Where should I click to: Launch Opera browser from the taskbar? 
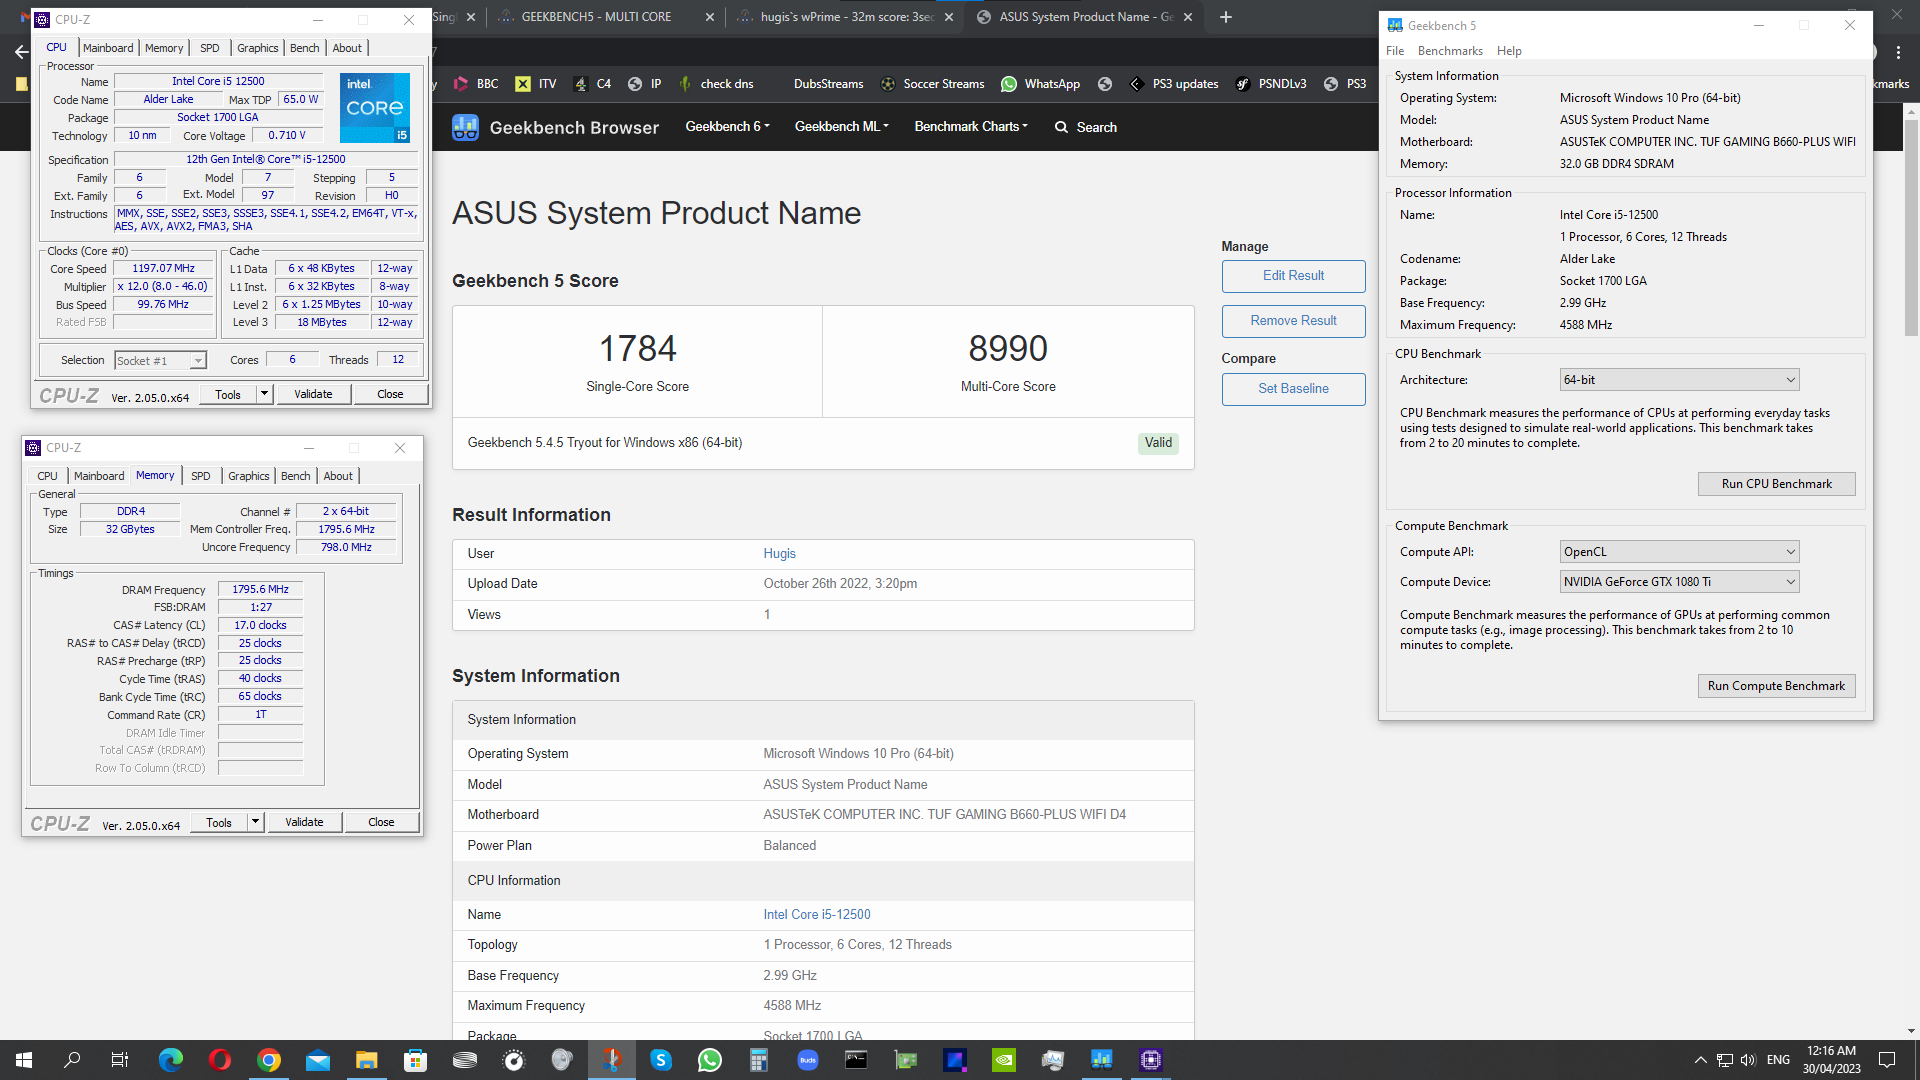(220, 1060)
